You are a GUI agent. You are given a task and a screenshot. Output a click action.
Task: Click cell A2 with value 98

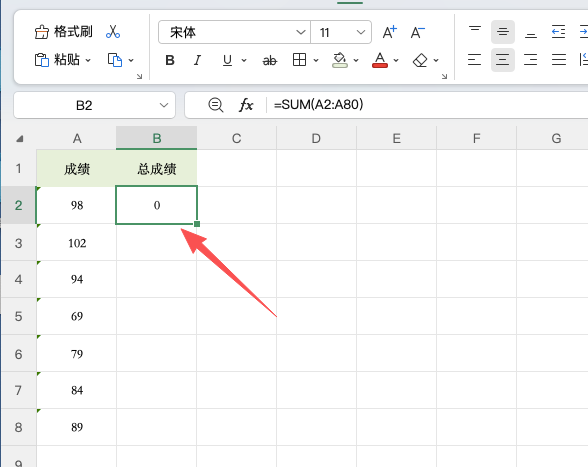[77, 205]
